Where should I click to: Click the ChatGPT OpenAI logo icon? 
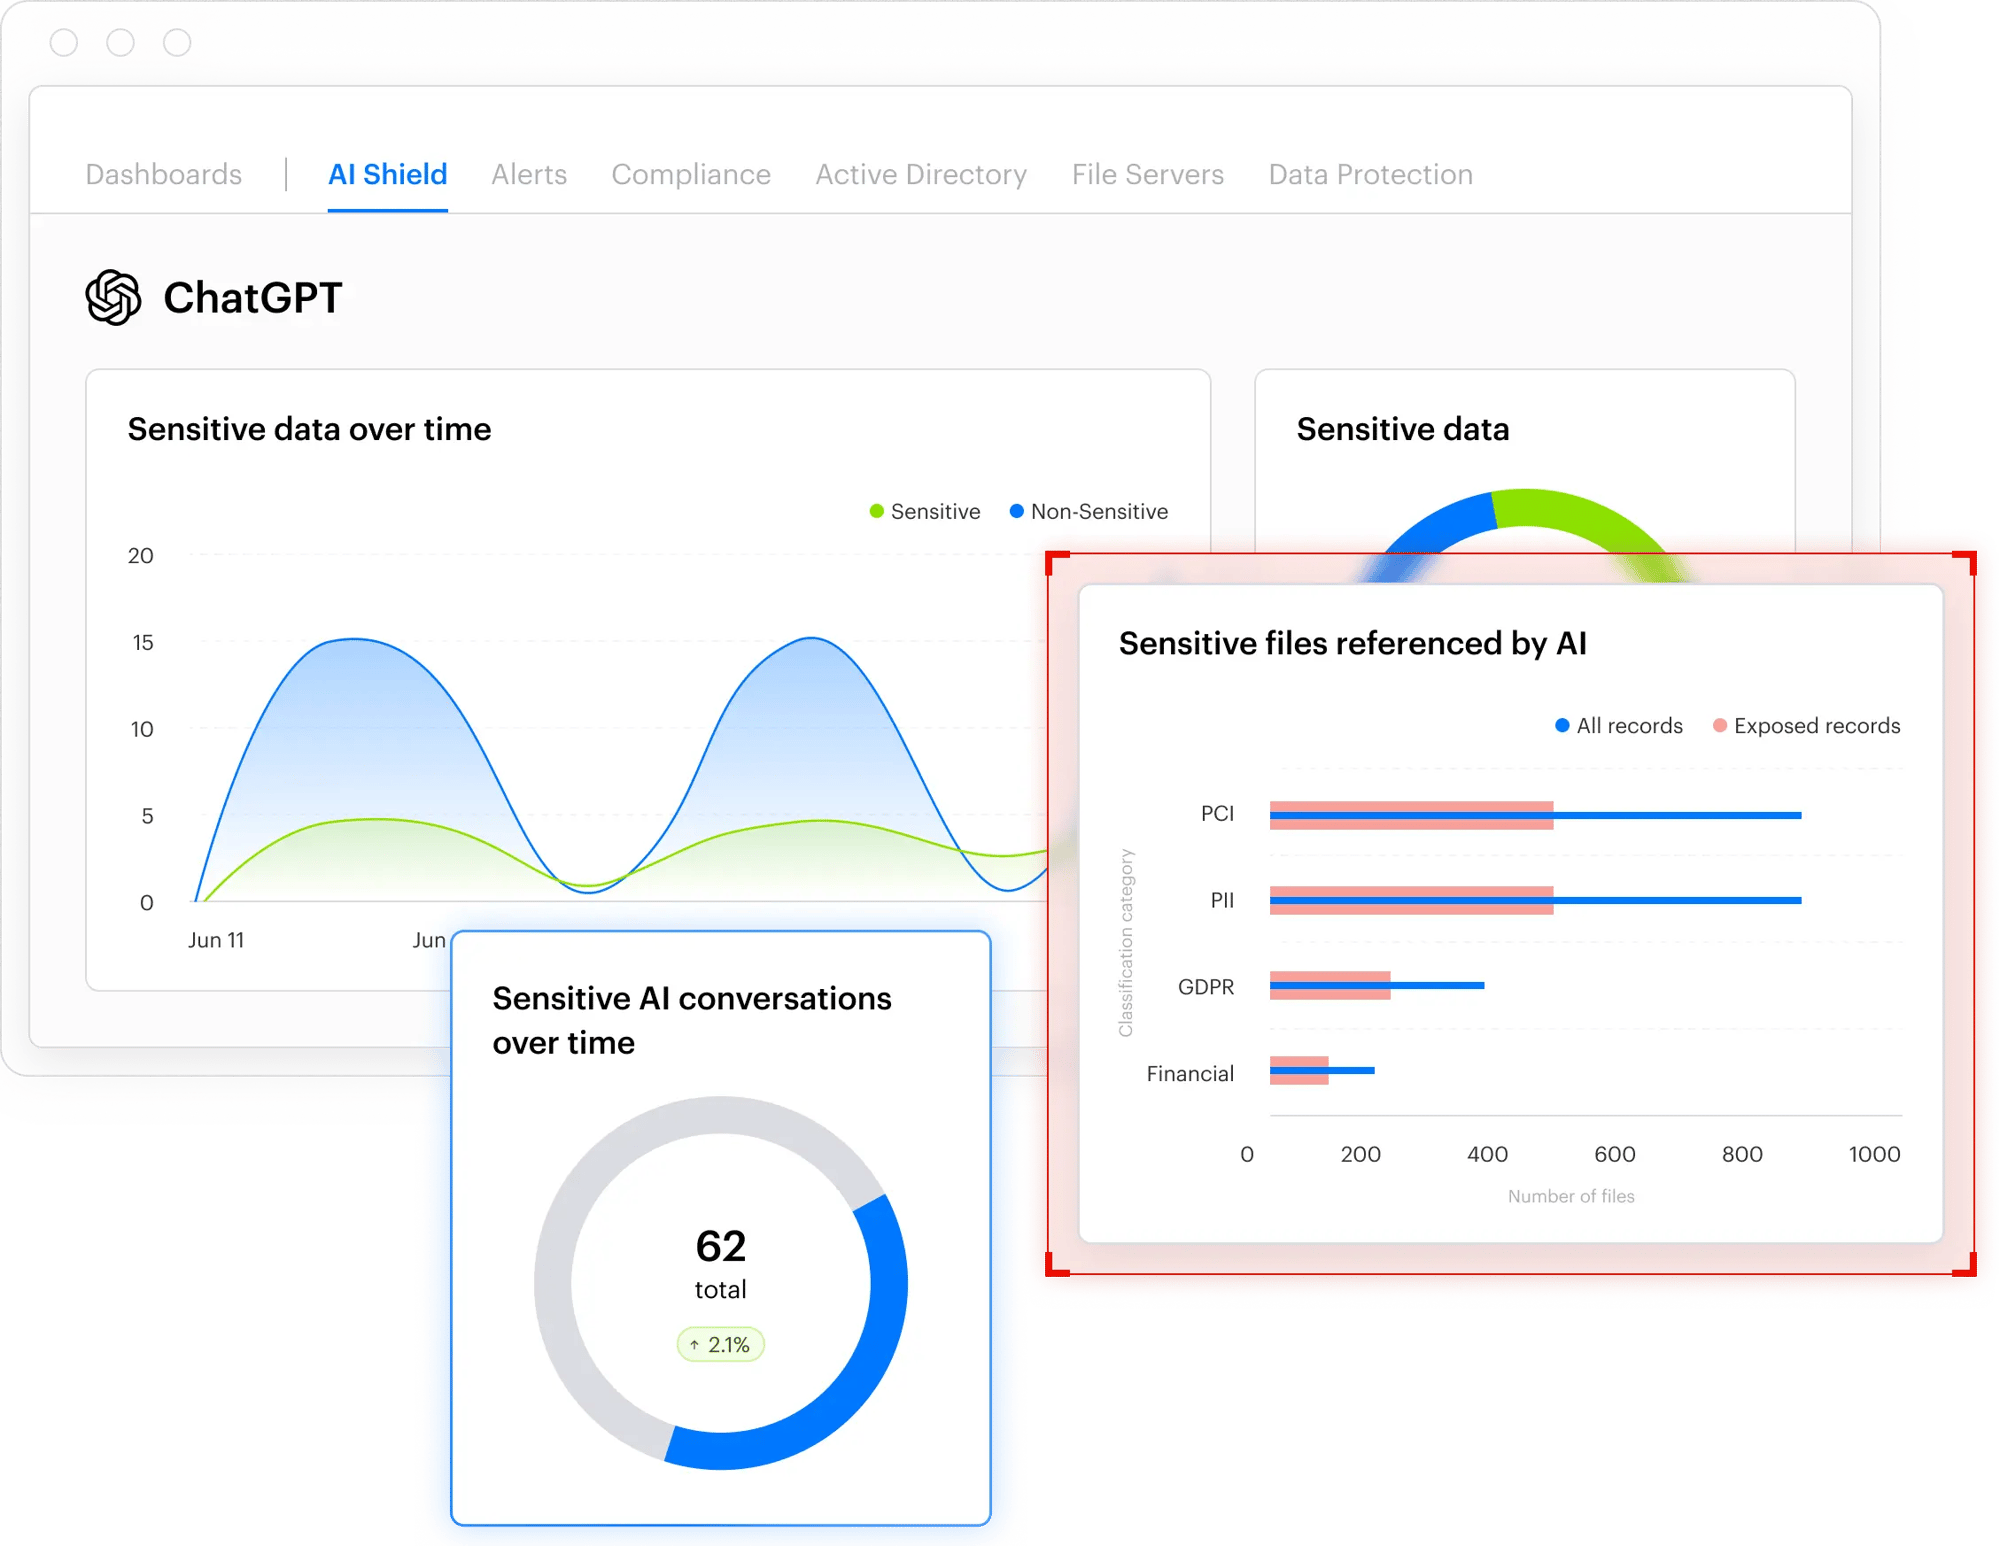click(x=113, y=296)
